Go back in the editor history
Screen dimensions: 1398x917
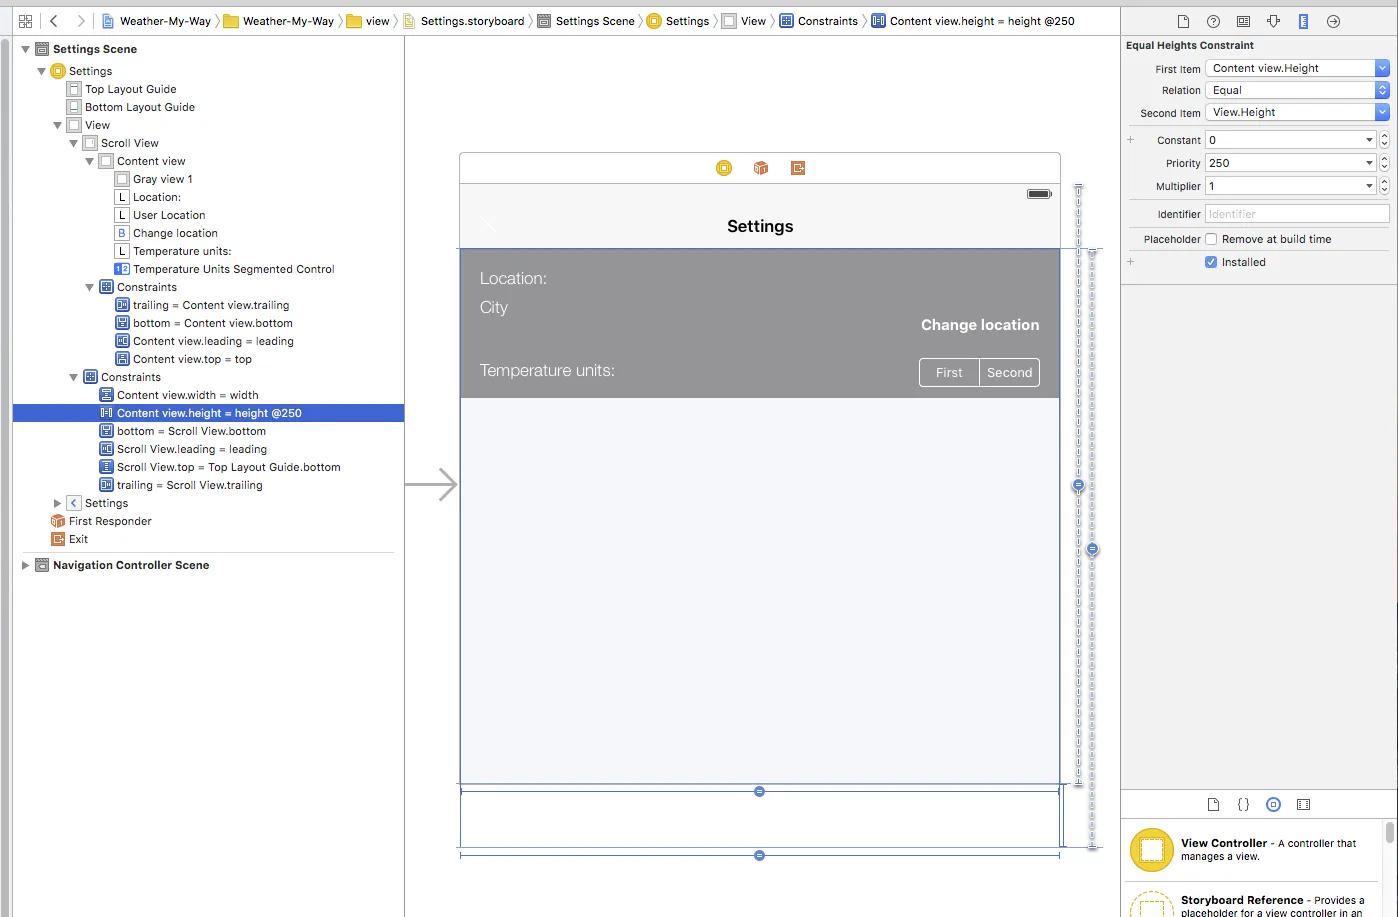tap(54, 21)
